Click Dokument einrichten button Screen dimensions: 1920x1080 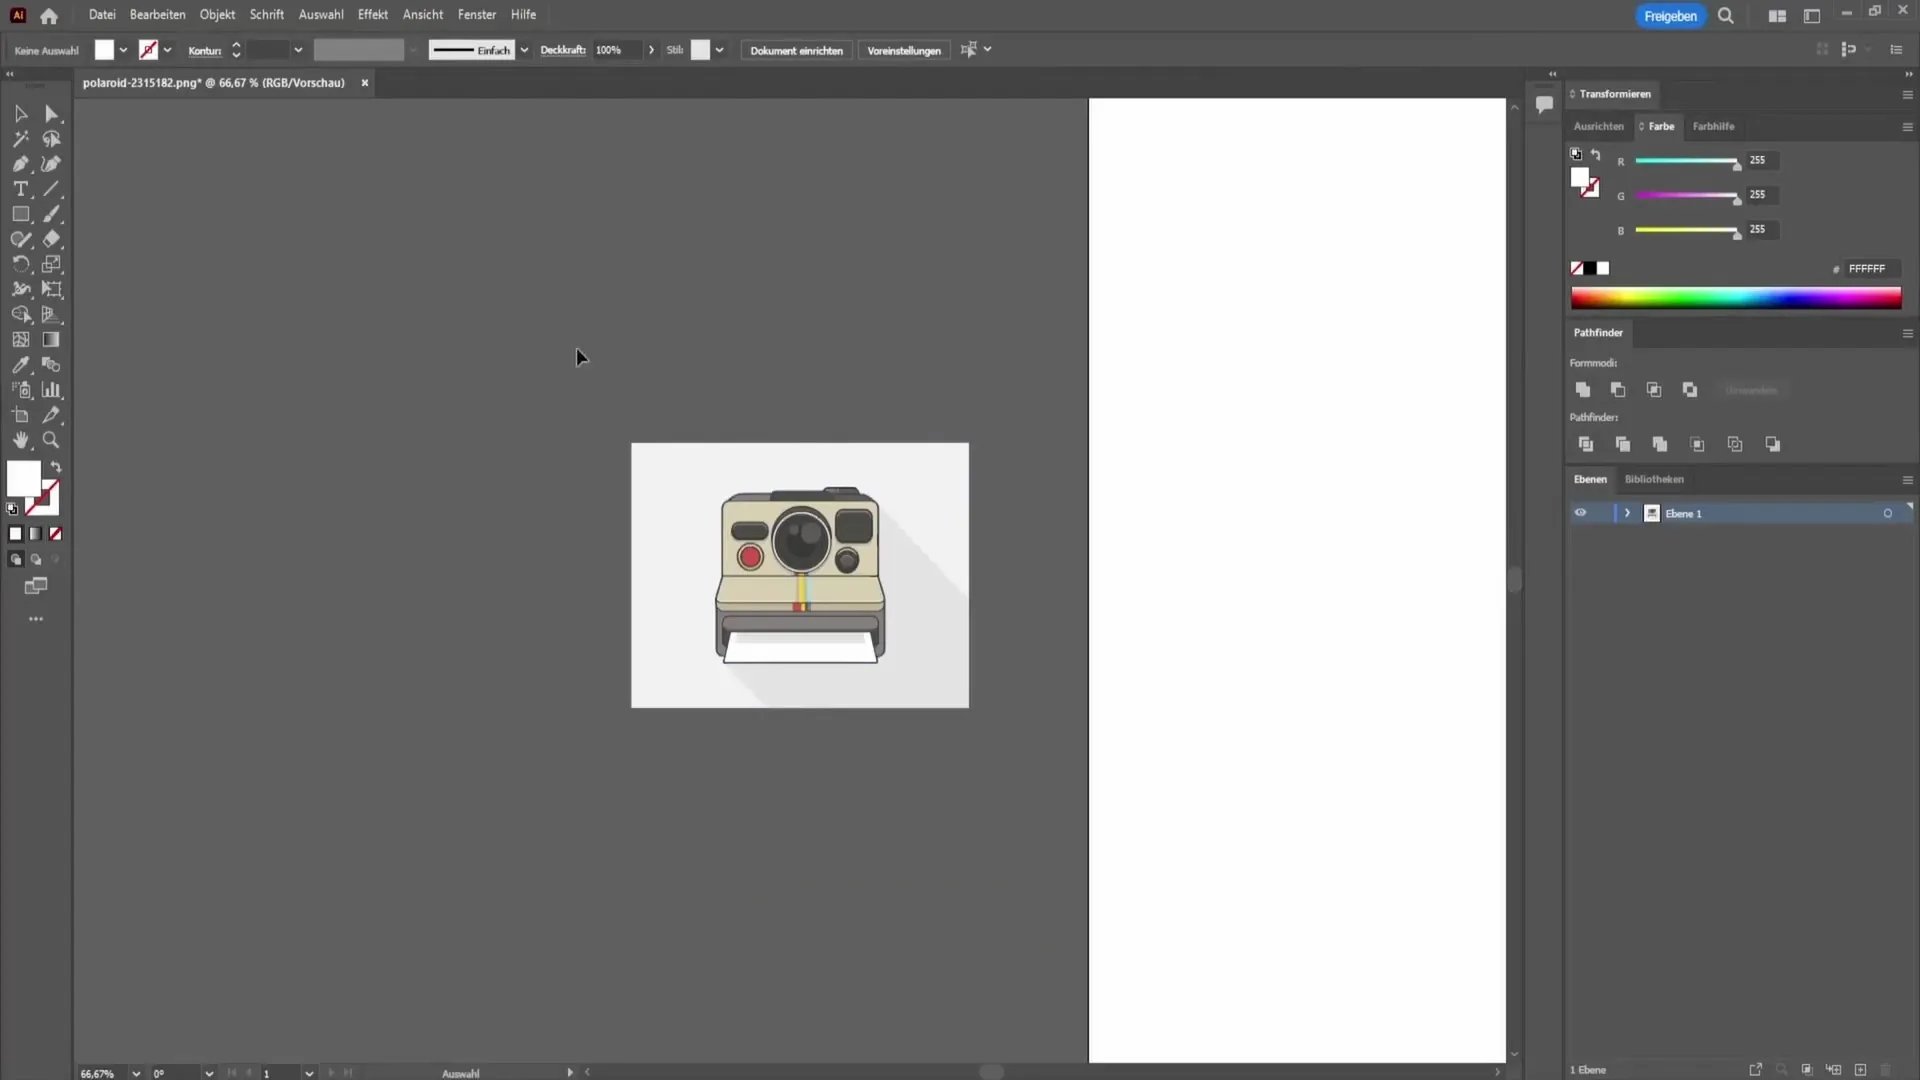tap(796, 50)
